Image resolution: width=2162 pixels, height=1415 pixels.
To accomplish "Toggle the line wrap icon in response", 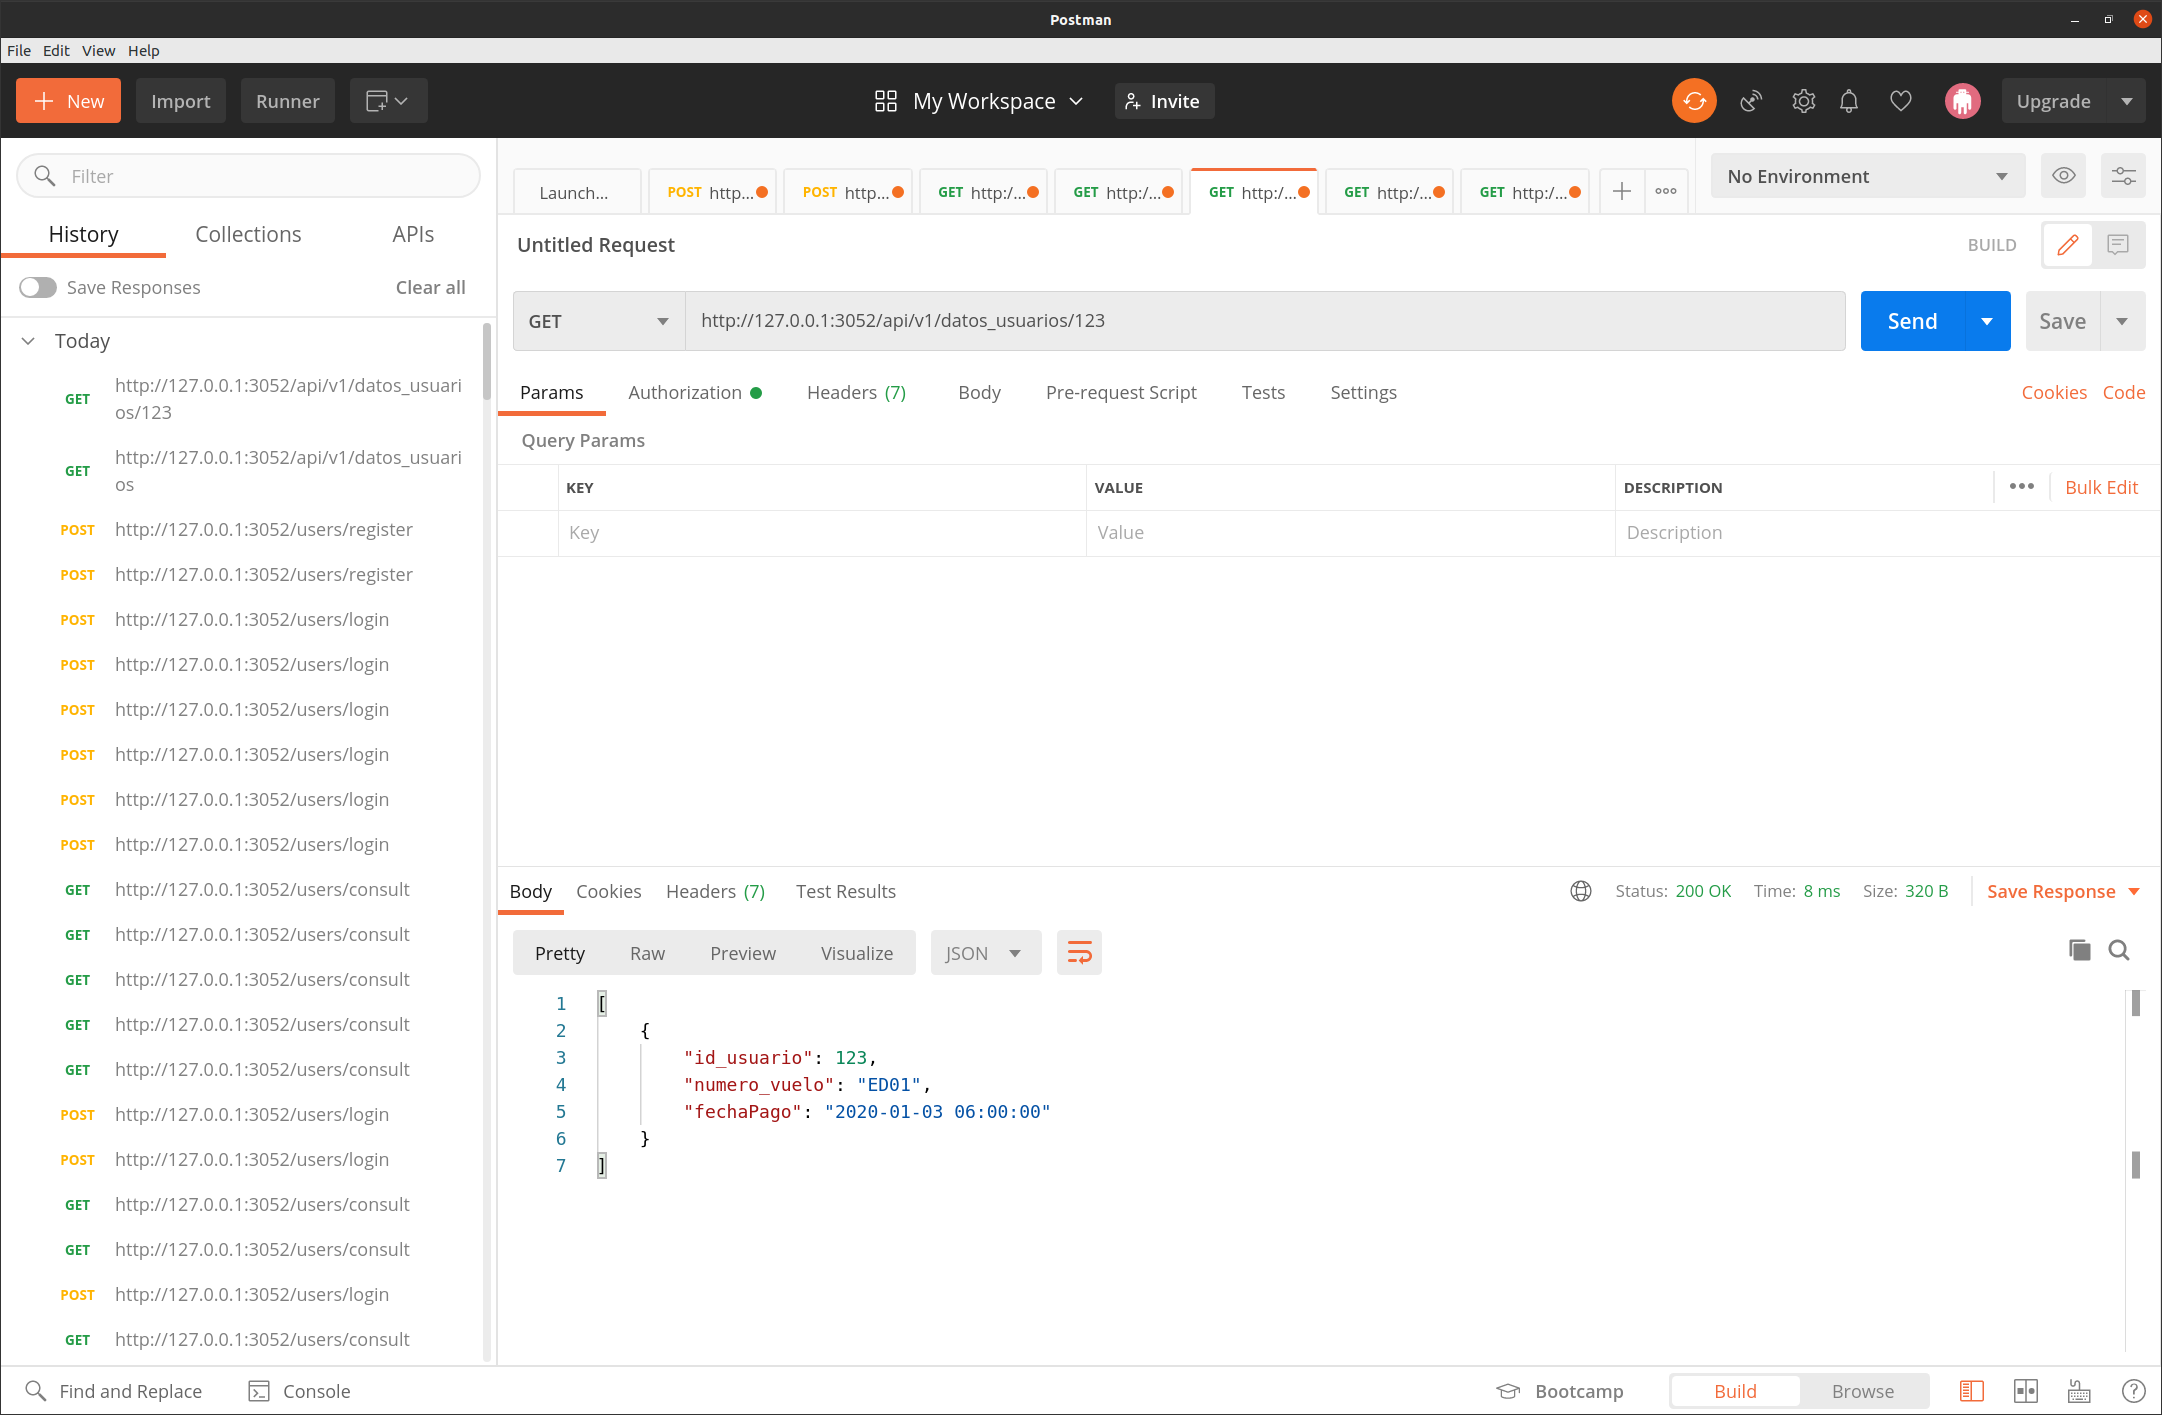I will (x=1079, y=953).
